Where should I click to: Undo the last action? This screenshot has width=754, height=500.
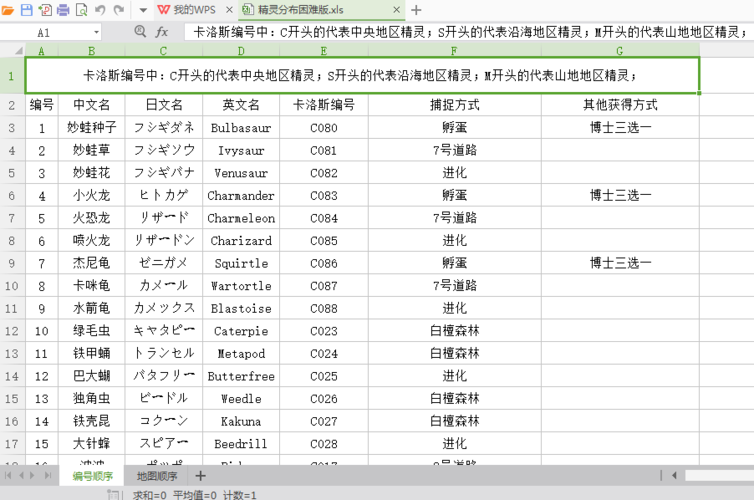pos(100,10)
